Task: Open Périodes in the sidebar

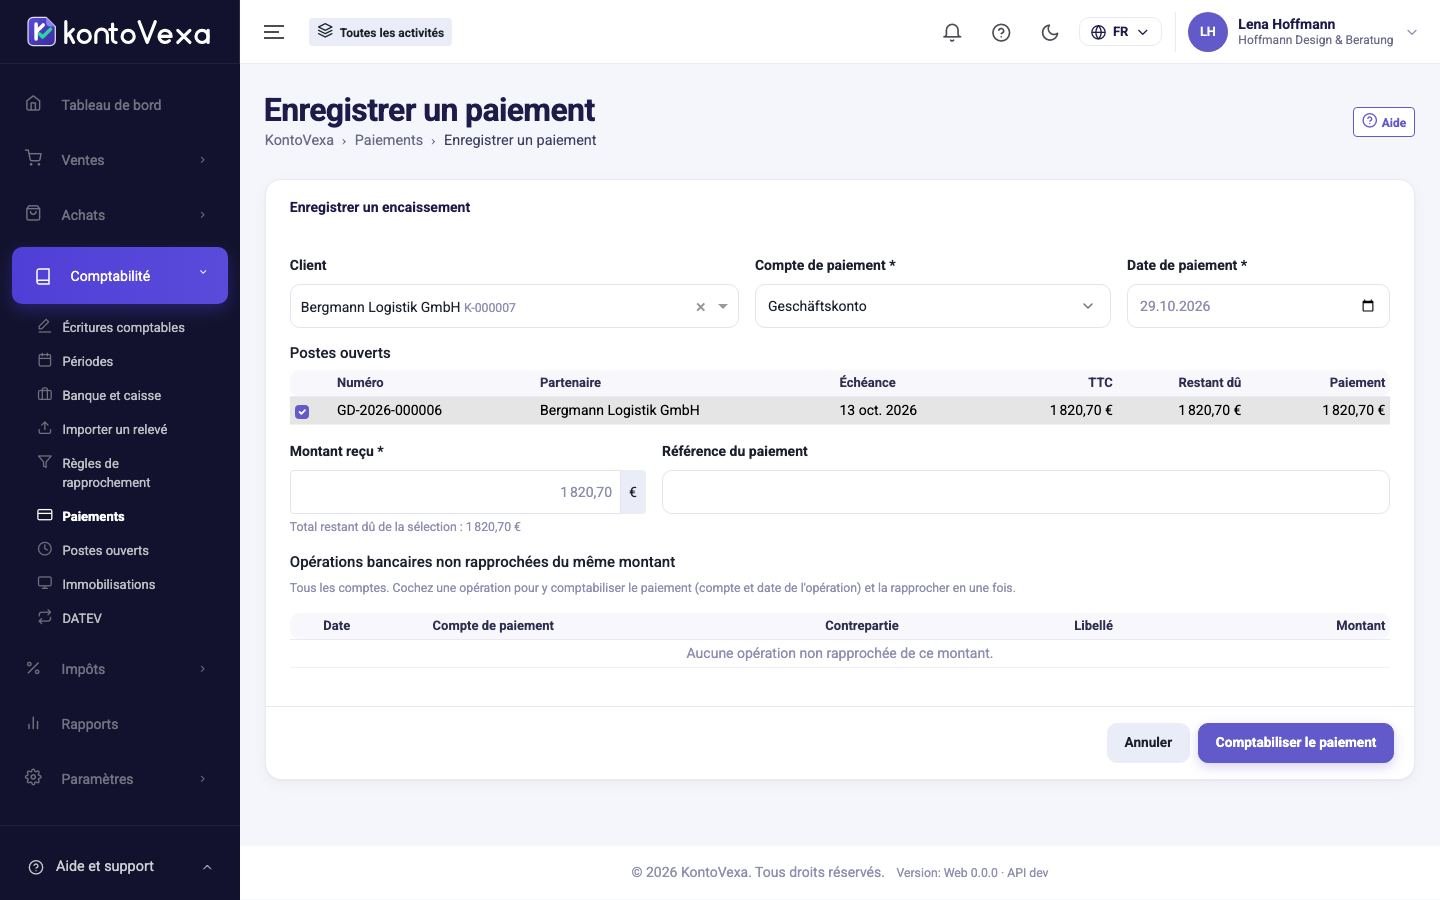Action: tap(87, 361)
